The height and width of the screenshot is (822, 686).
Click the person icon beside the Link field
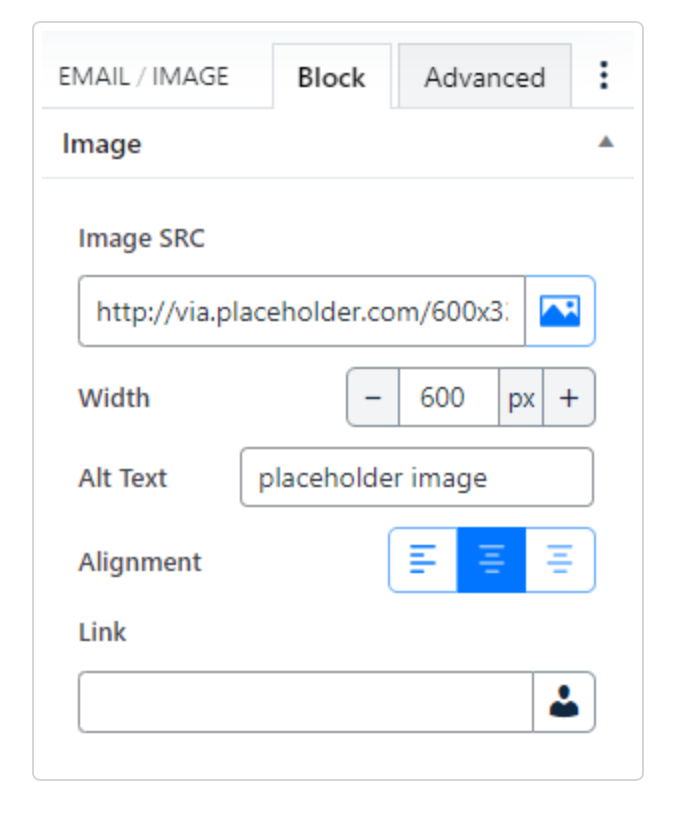click(x=564, y=702)
